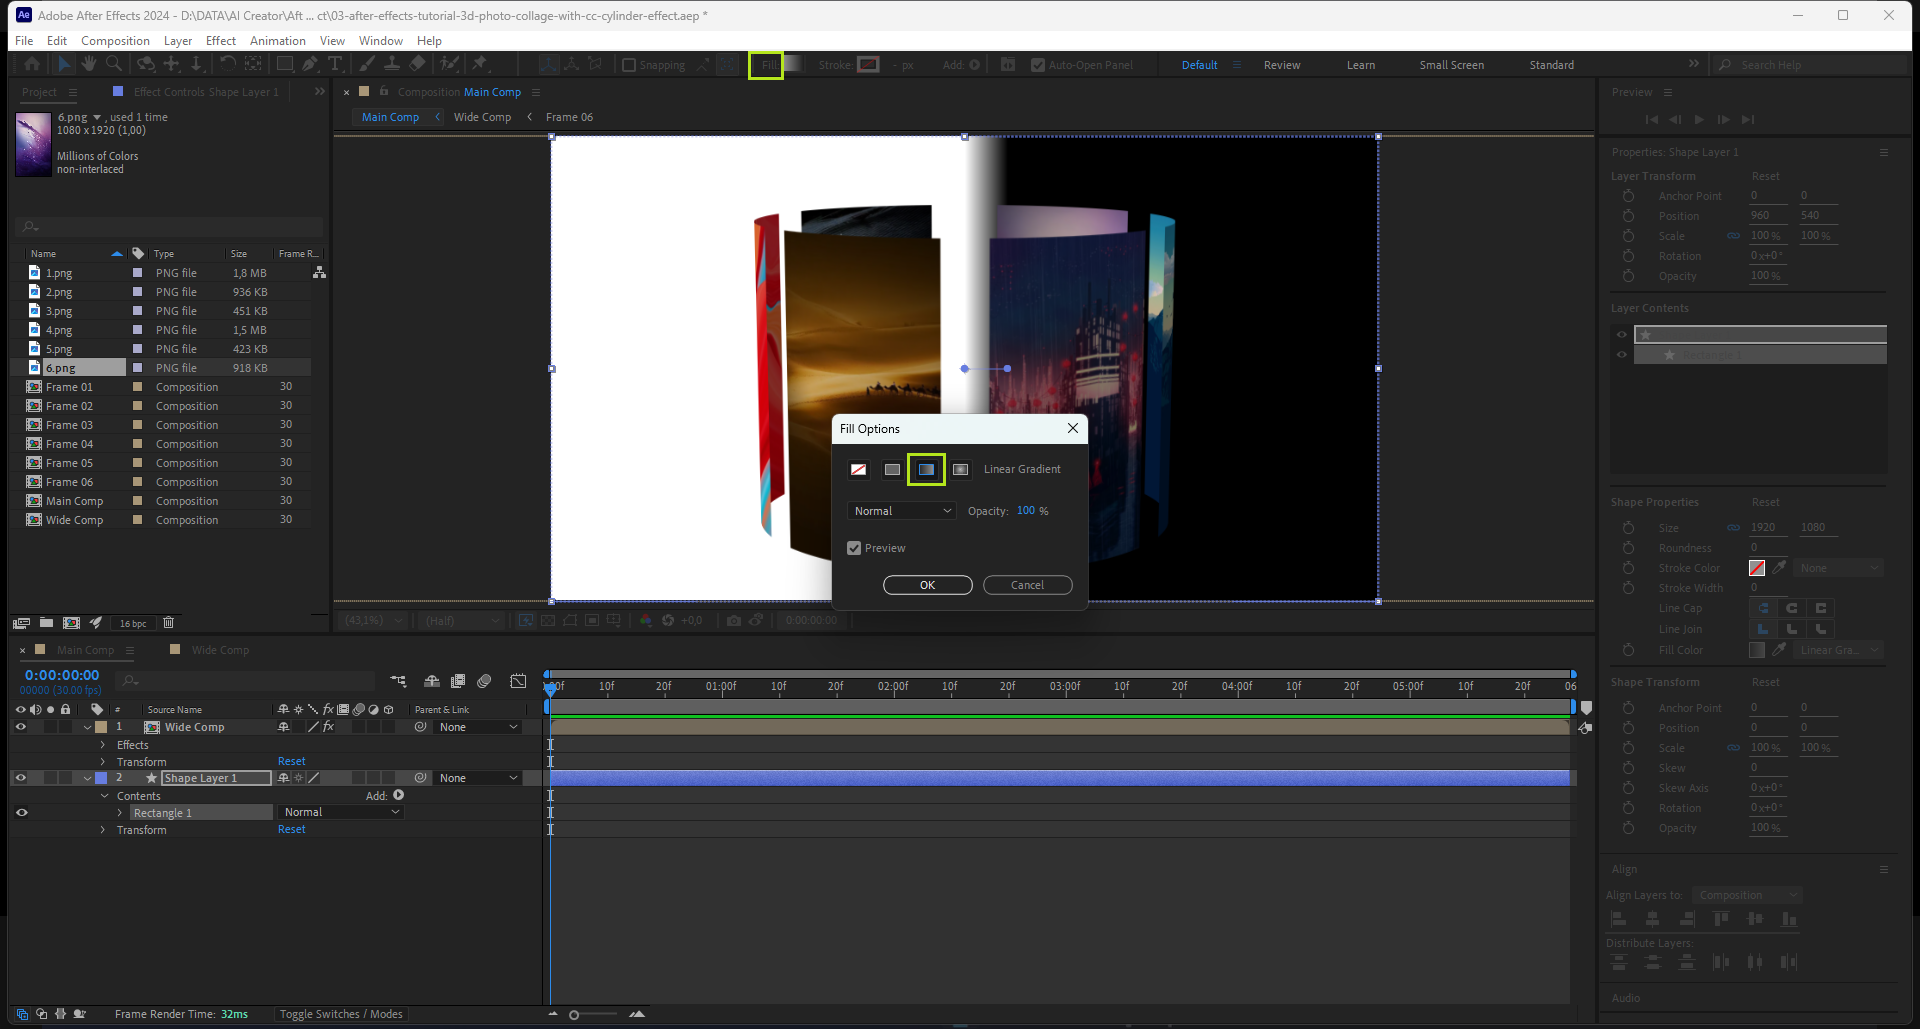Select the Pen tool in toolbar

pyautogui.click(x=310, y=64)
